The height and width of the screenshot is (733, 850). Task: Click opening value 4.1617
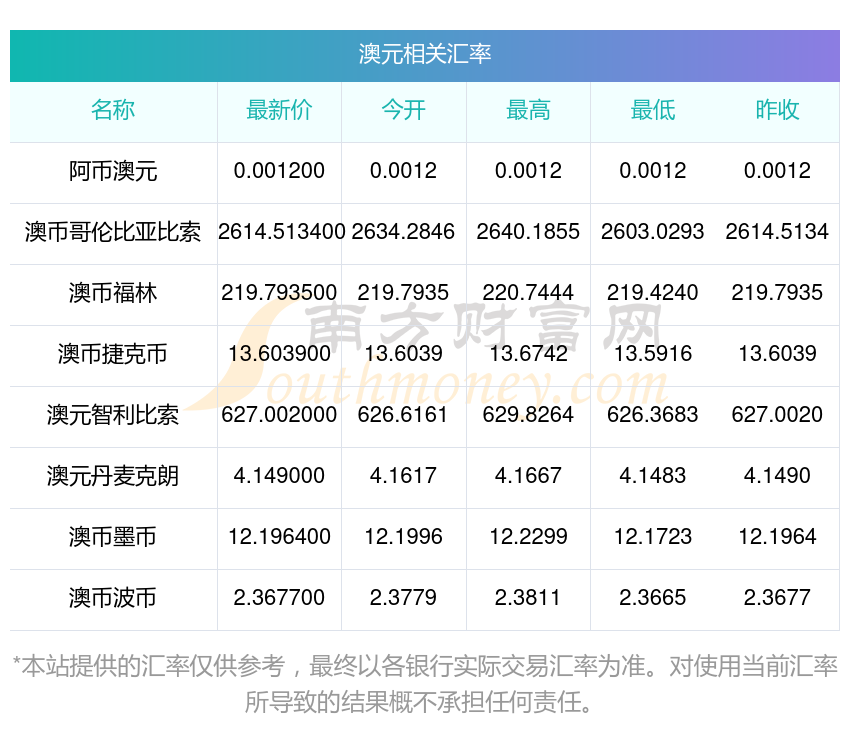(x=403, y=476)
